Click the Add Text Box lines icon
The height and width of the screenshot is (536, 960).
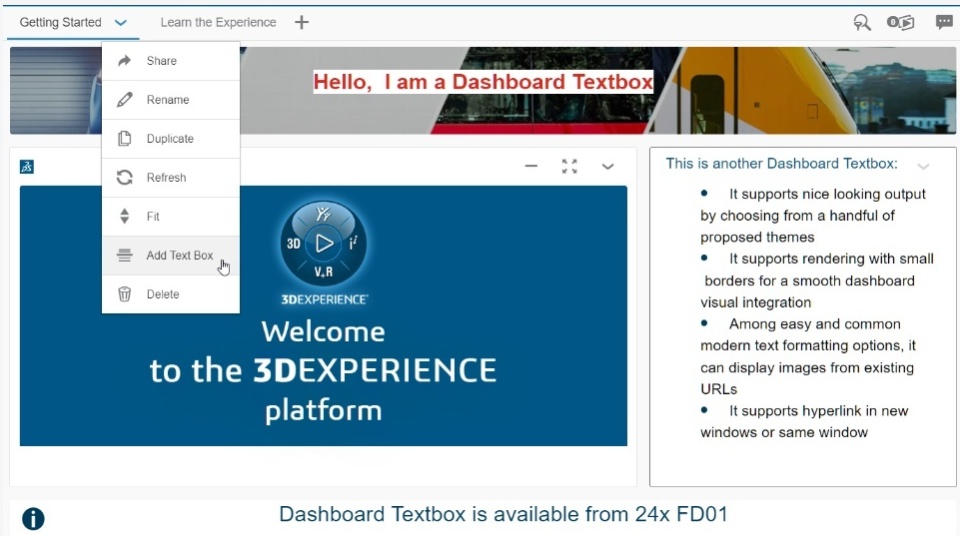pos(124,255)
